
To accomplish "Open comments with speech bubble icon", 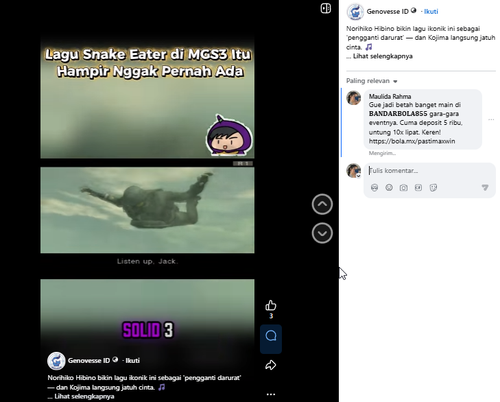I will click(x=271, y=336).
